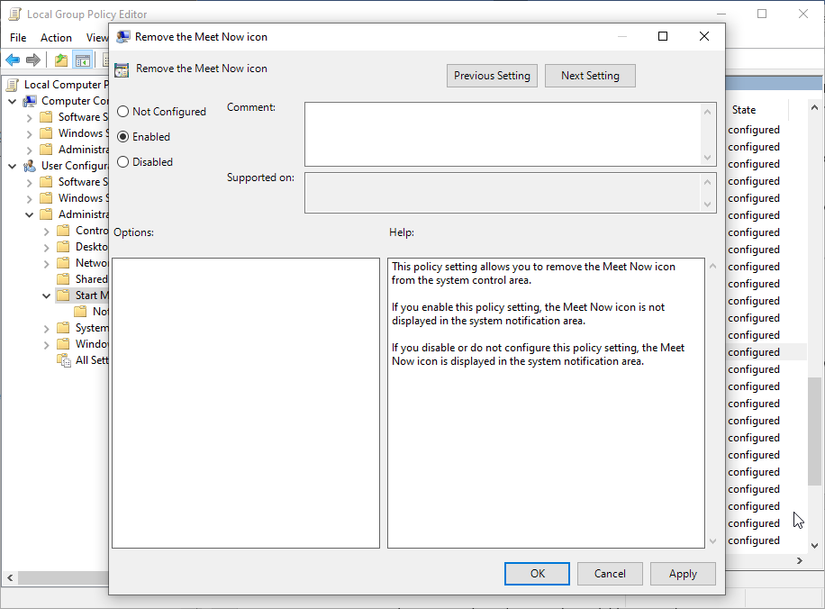
Task: Click the Next Setting button
Action: [589, 75]
